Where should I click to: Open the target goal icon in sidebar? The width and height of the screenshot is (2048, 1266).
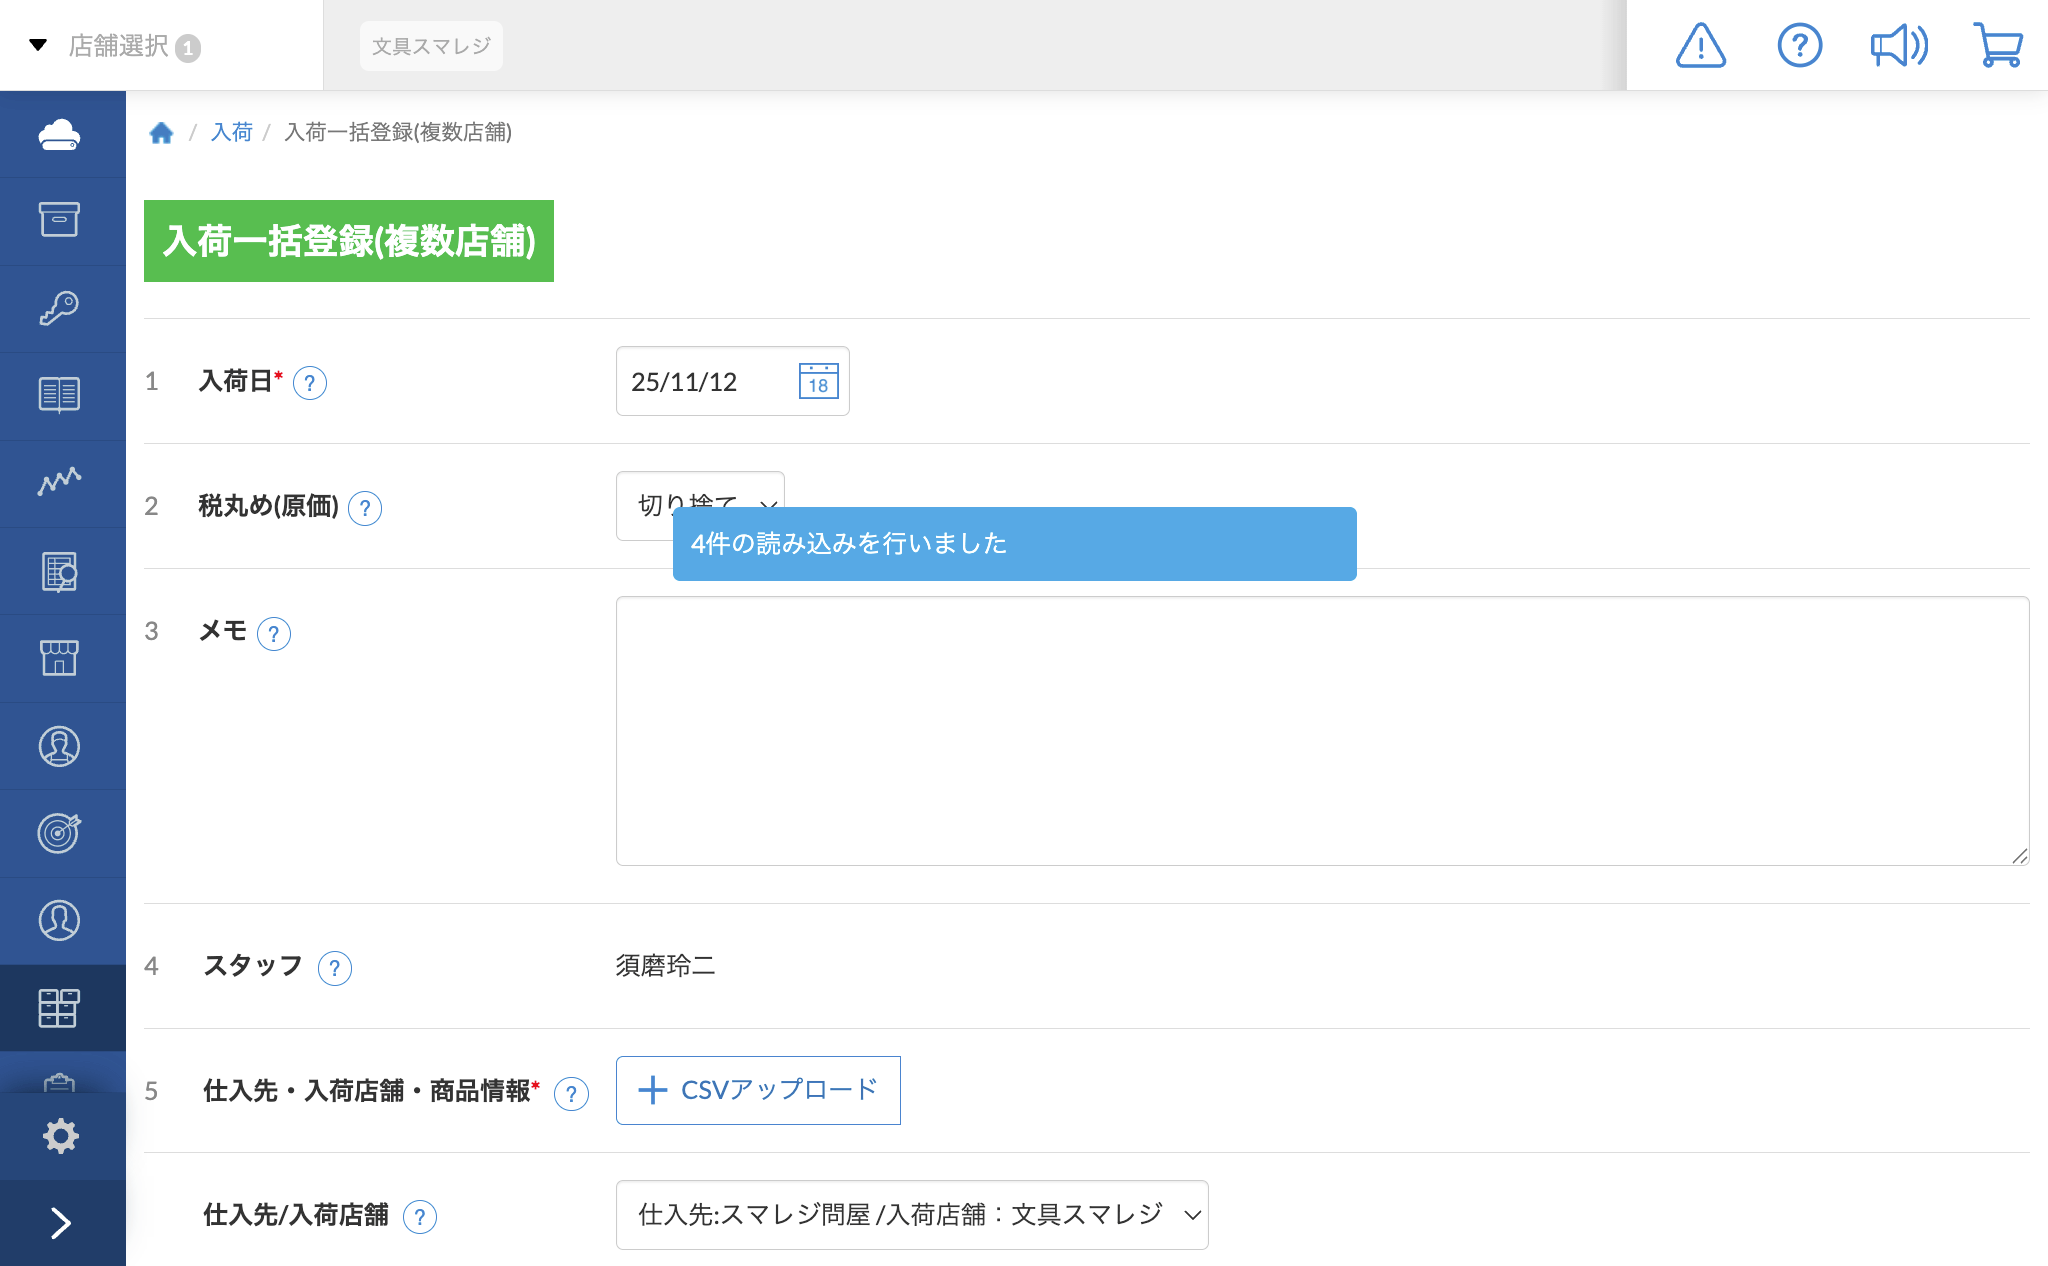[x=60, y=832]
